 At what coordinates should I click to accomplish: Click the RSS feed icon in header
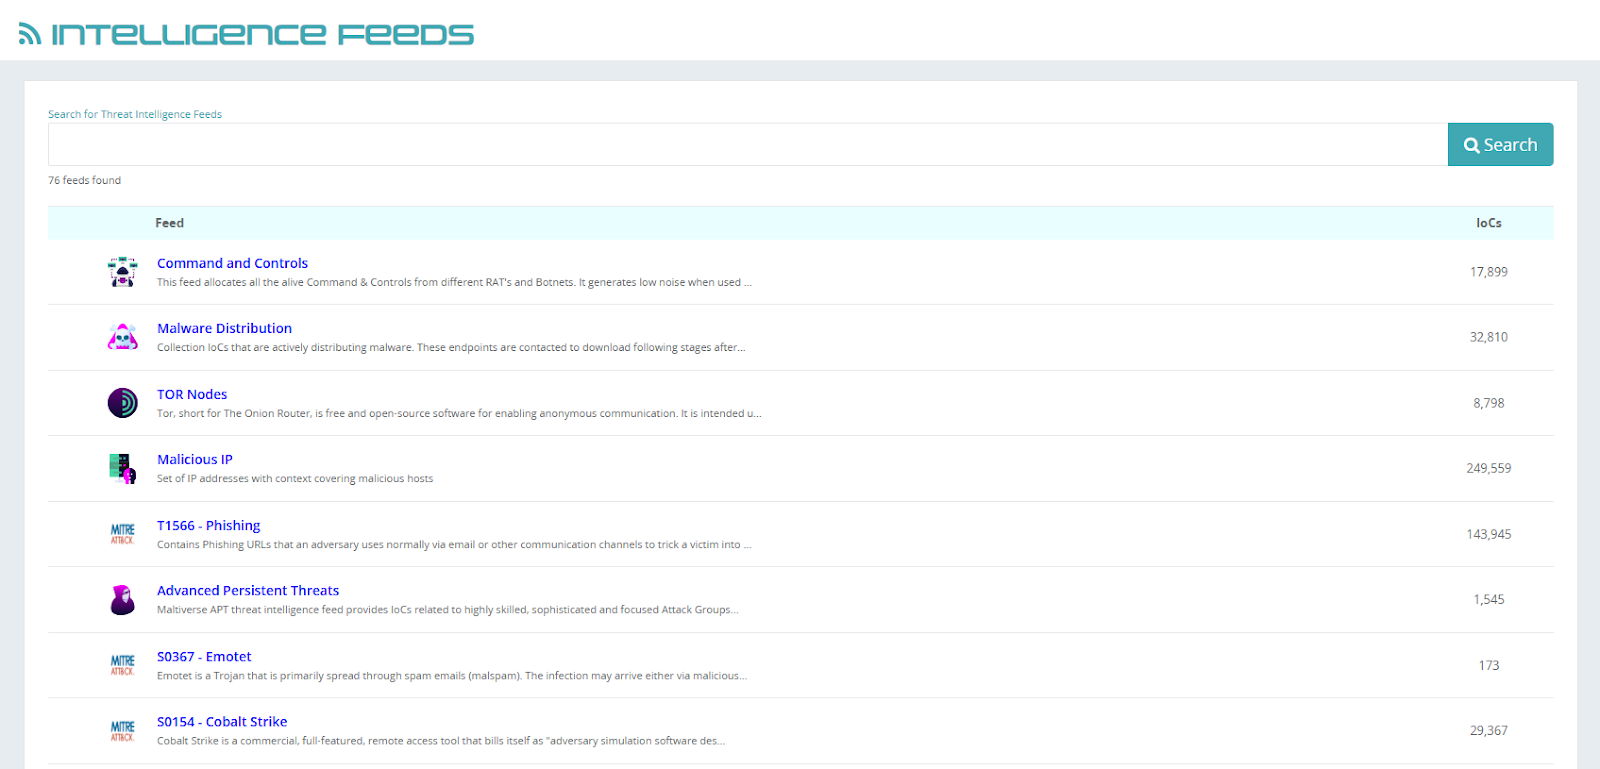tap(30, 34)
